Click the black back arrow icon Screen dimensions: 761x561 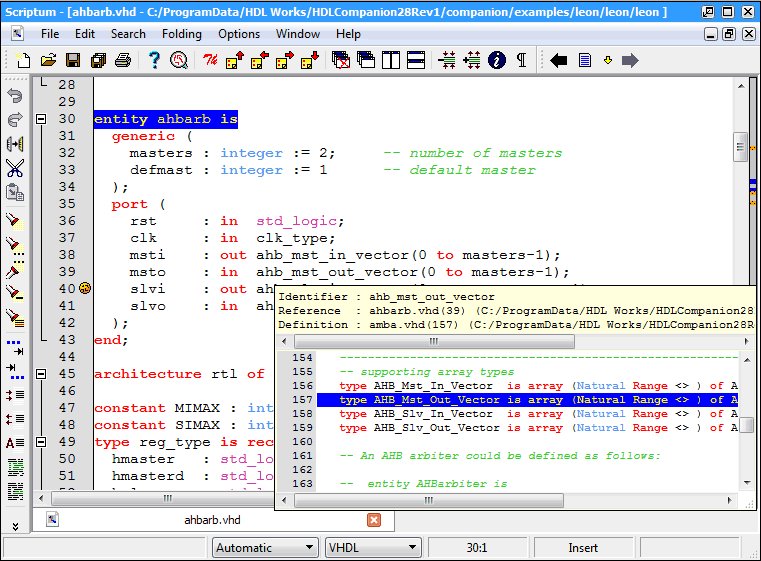tap(559, 60)
